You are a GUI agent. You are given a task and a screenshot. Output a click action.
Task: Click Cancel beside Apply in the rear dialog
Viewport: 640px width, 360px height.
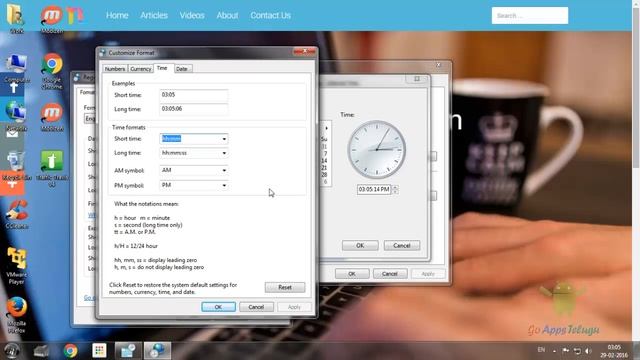click(390, 273)
